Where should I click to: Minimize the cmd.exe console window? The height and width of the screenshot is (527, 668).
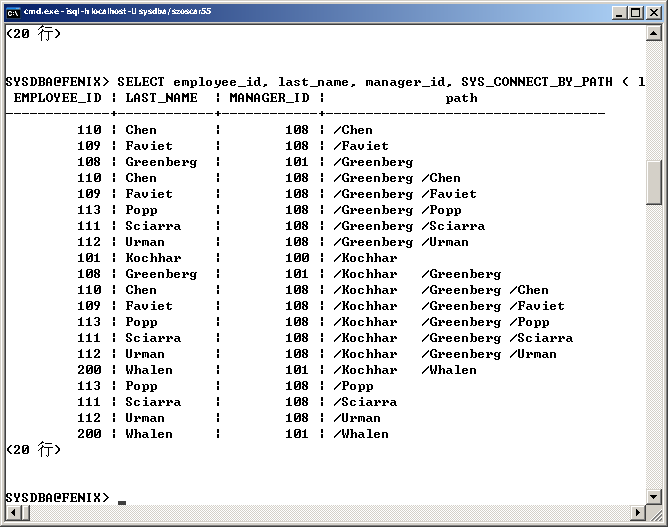tap(619, 13)
